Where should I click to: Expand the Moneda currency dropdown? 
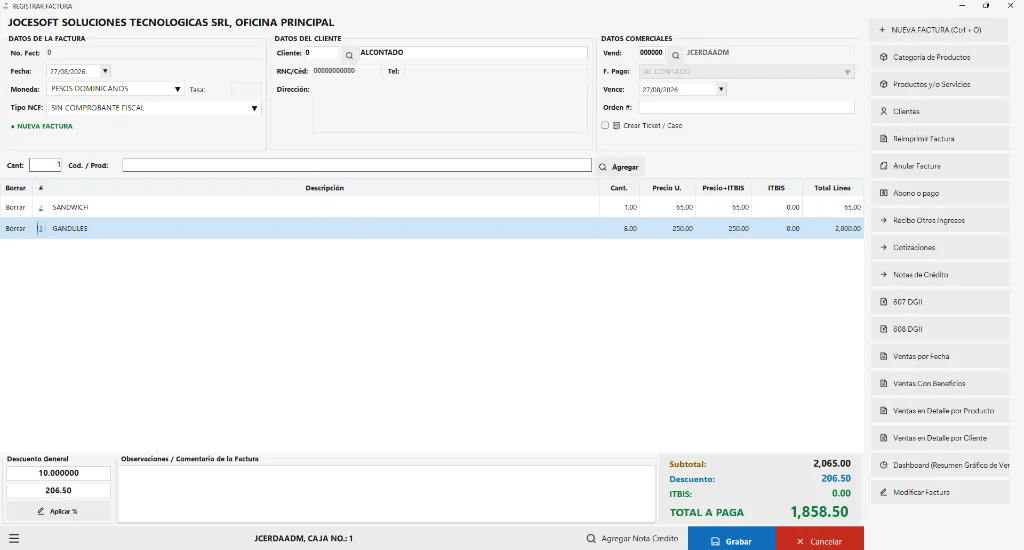(177, 89)
